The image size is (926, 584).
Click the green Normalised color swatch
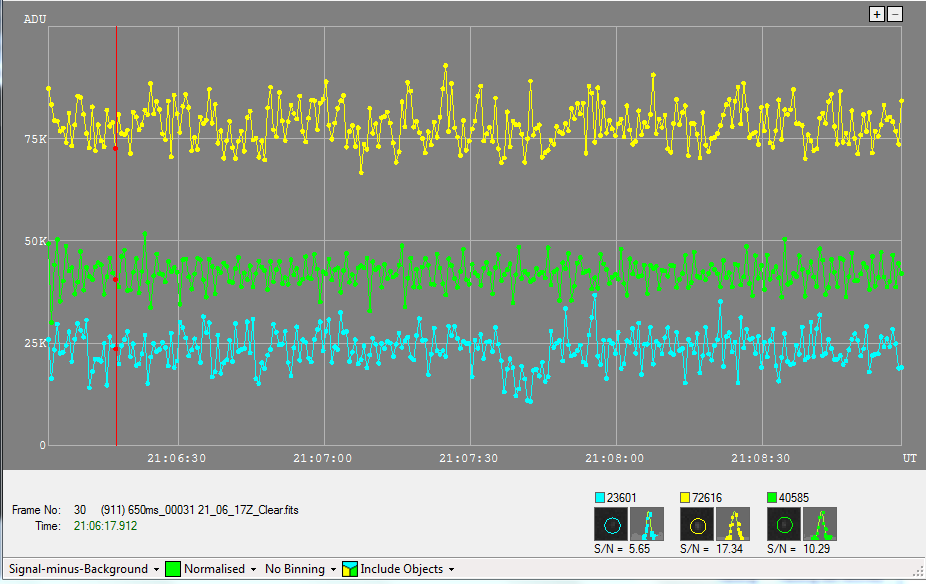[172, 569]
